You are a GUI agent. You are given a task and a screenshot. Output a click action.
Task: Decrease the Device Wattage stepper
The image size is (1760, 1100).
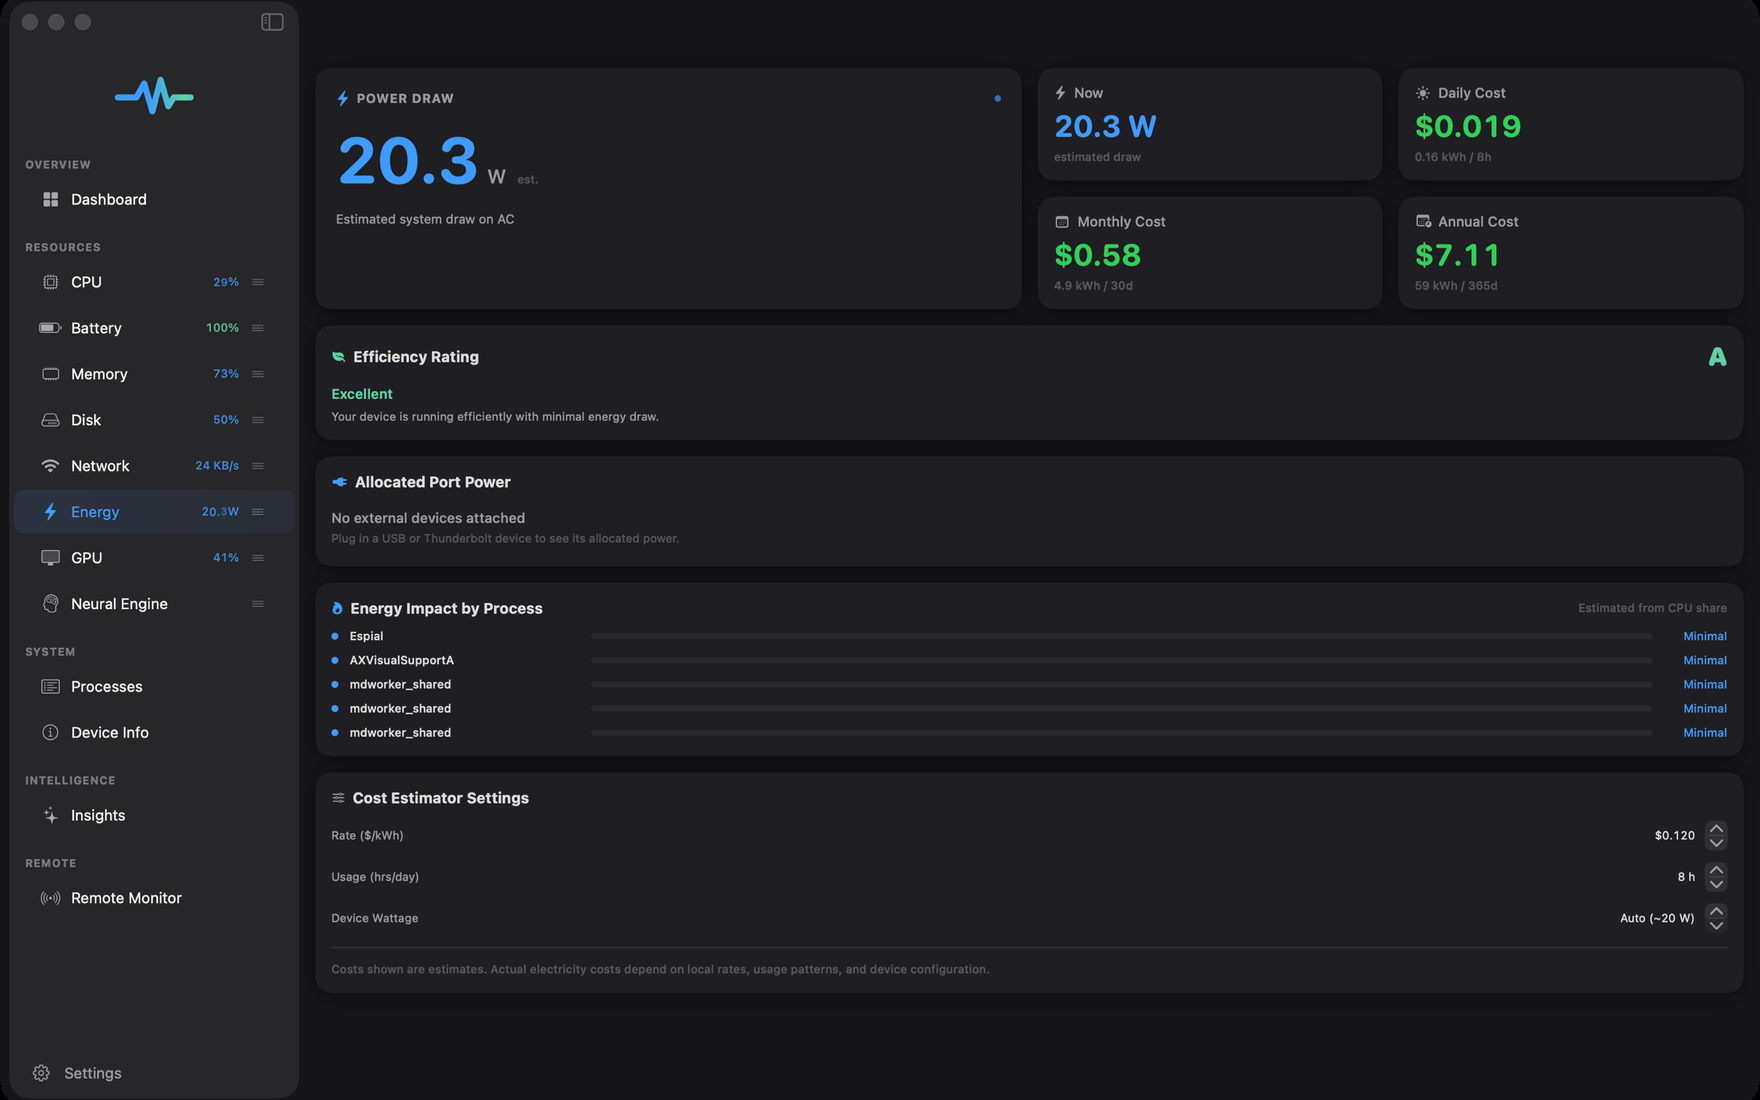1716,925
